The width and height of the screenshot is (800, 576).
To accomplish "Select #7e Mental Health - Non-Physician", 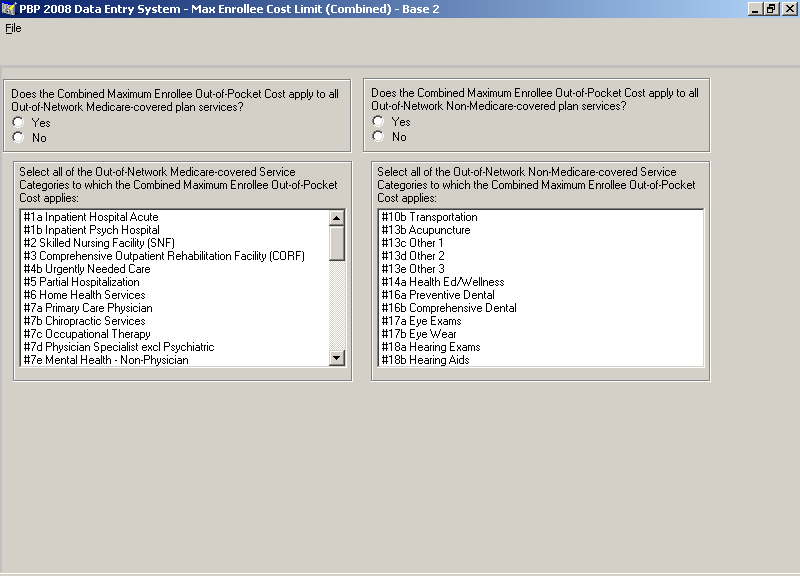I will coord(176,360).
